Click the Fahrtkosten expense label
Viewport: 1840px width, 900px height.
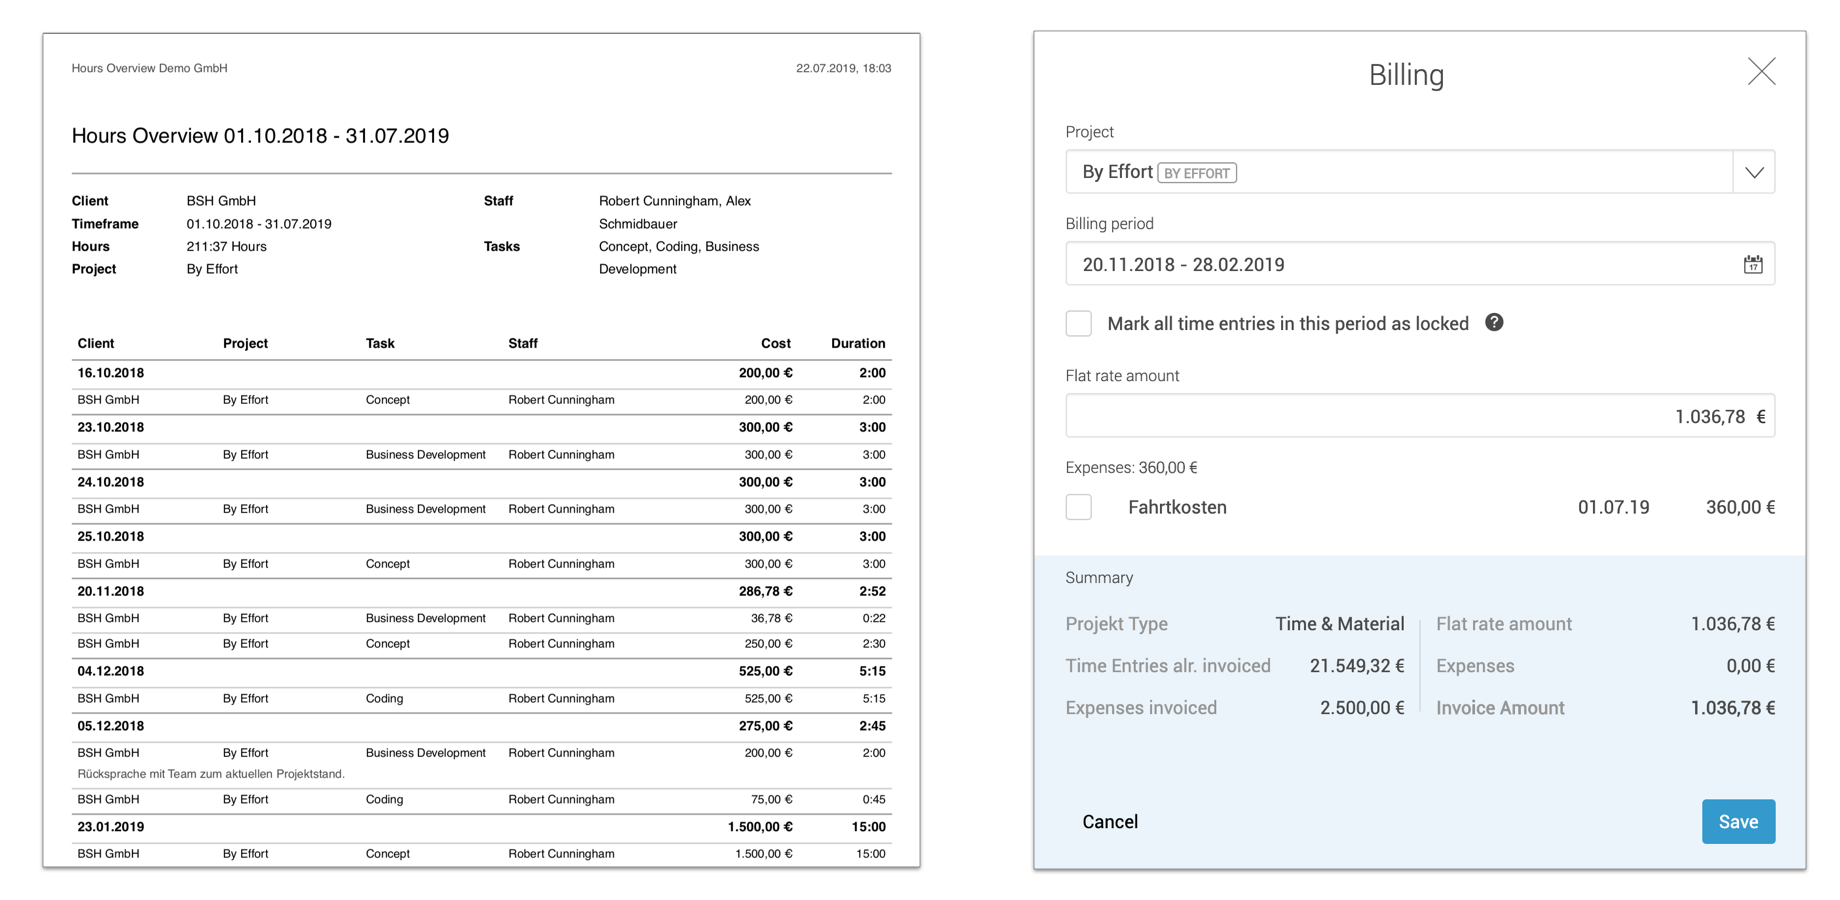point(1177,507)
